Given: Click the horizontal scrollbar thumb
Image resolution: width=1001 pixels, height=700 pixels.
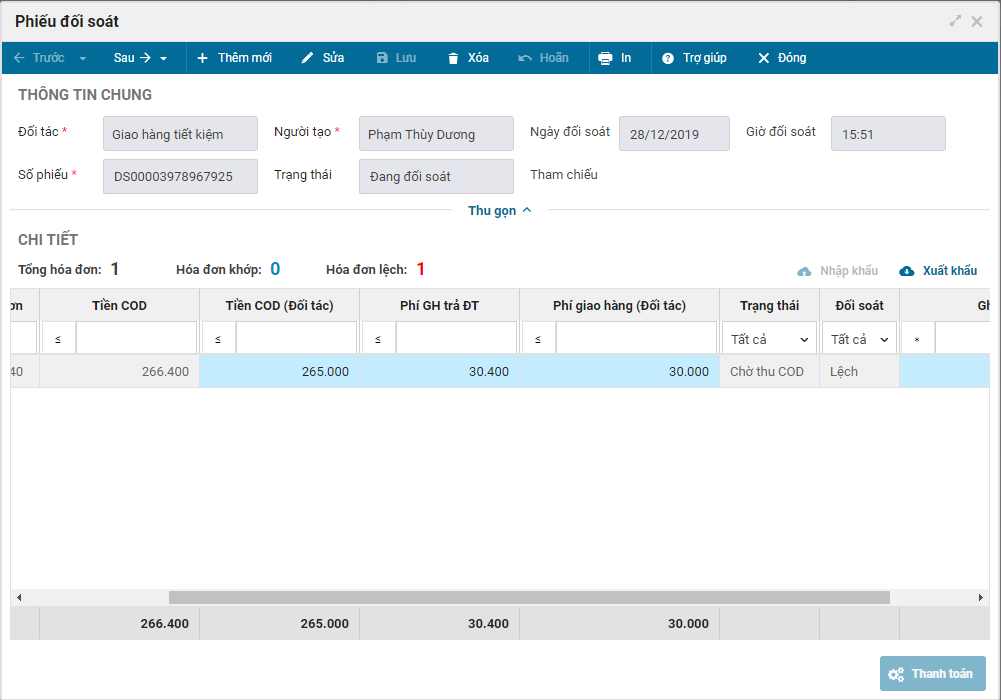Looking at the screenshot, I should pos(529,597).
